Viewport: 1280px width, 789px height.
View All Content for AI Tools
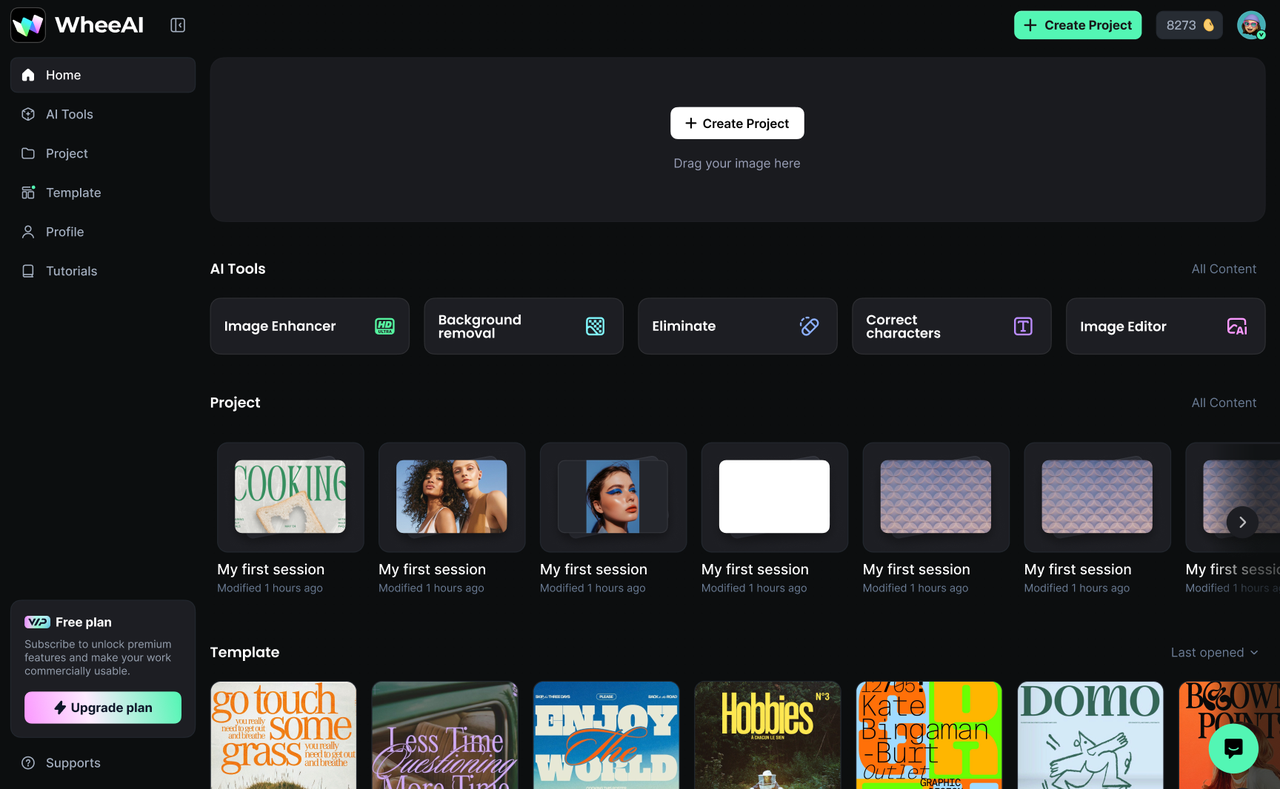pos(1223,269)
